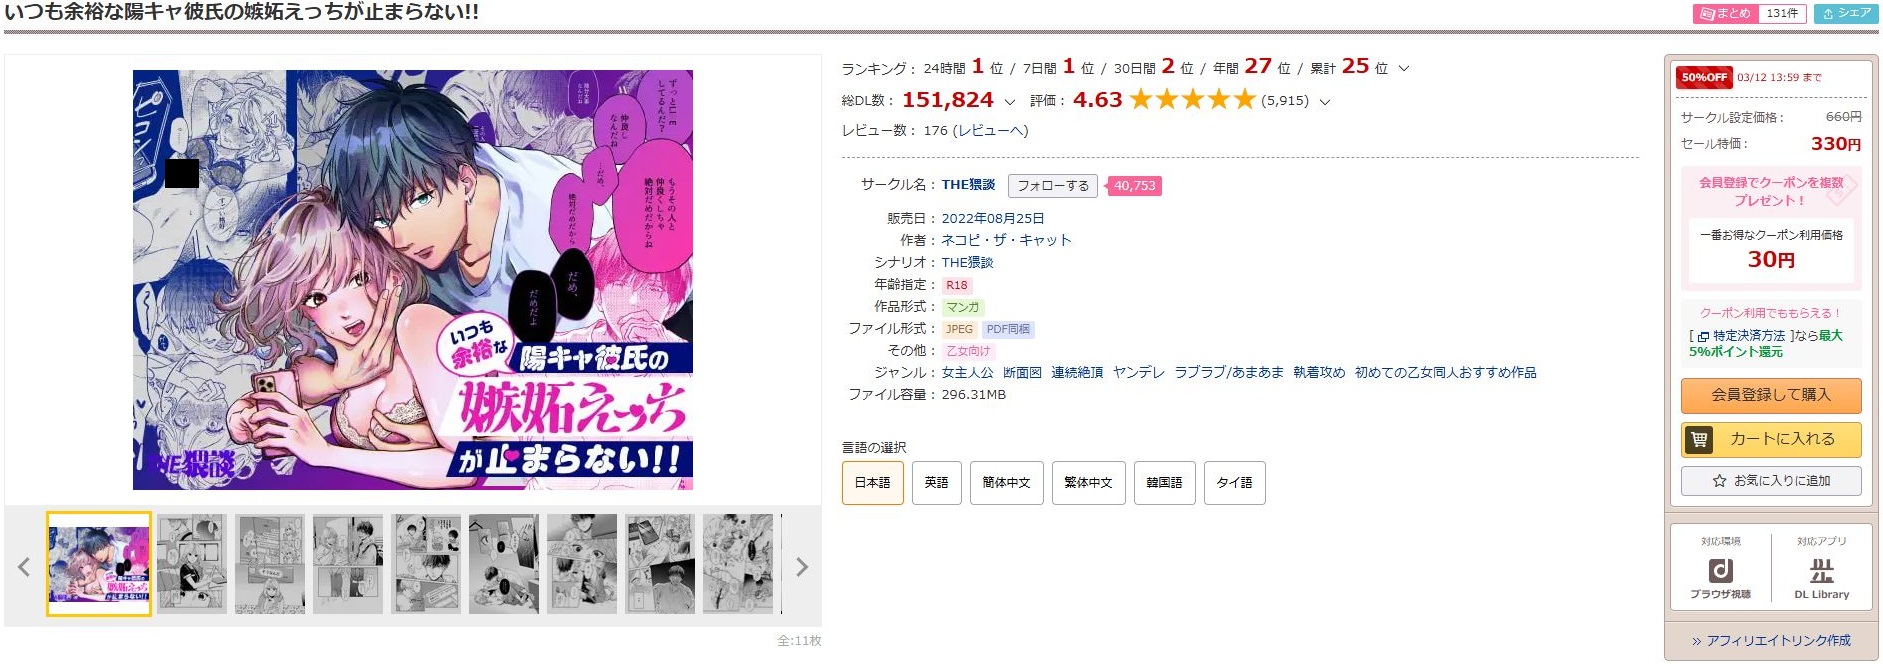The image size is (1883, 664).
Task: Click the 50%OFF sale badge
Action: (1704, 77)
